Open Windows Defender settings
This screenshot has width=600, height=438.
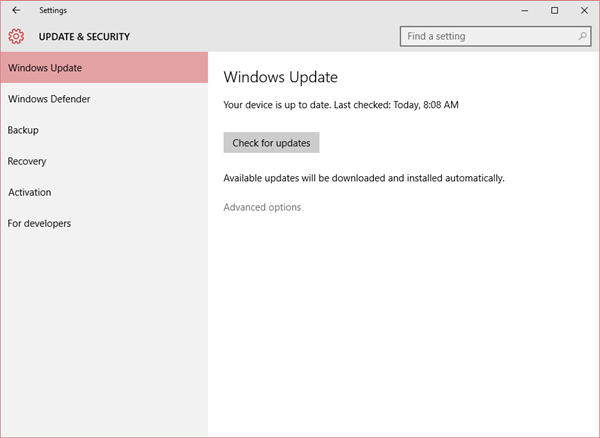pos(104,99)
